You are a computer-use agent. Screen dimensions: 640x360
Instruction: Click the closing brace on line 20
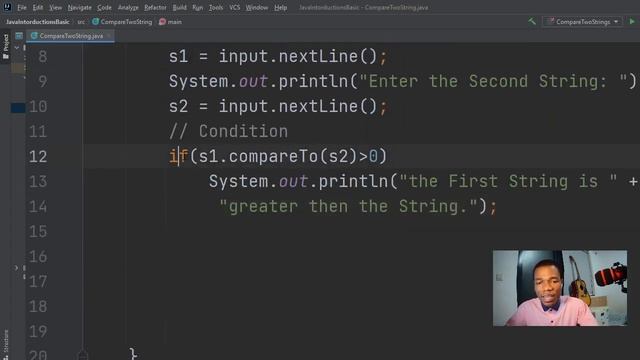tap(133, 353)
